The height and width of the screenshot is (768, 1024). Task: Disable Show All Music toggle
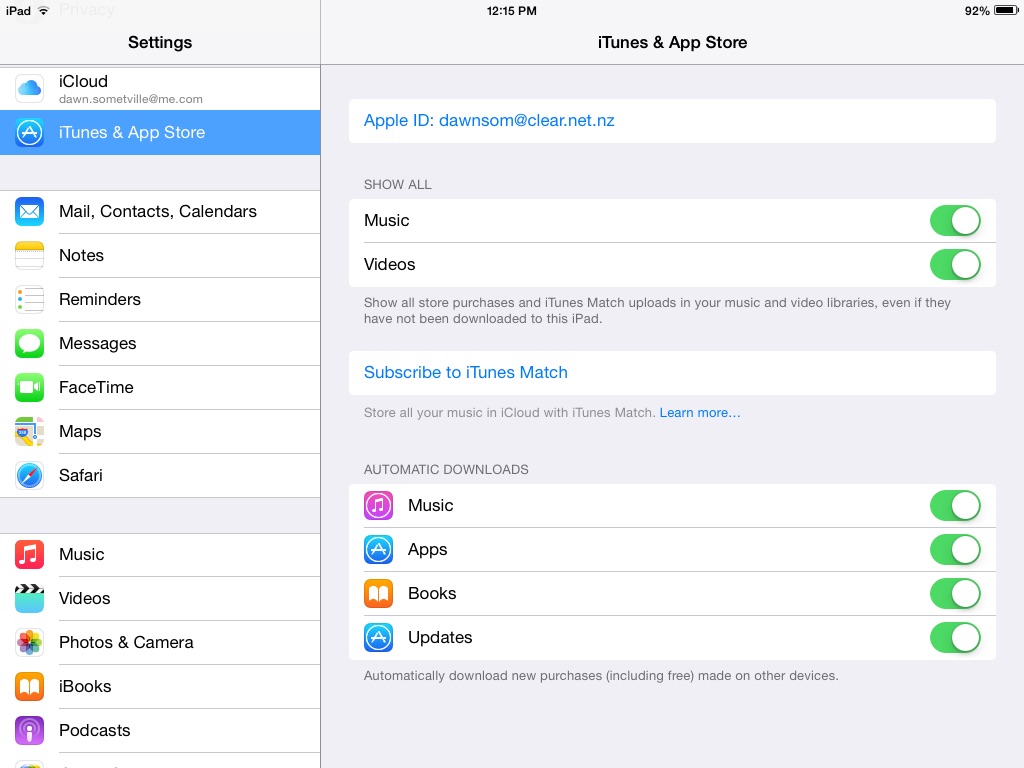pos(955,221)
